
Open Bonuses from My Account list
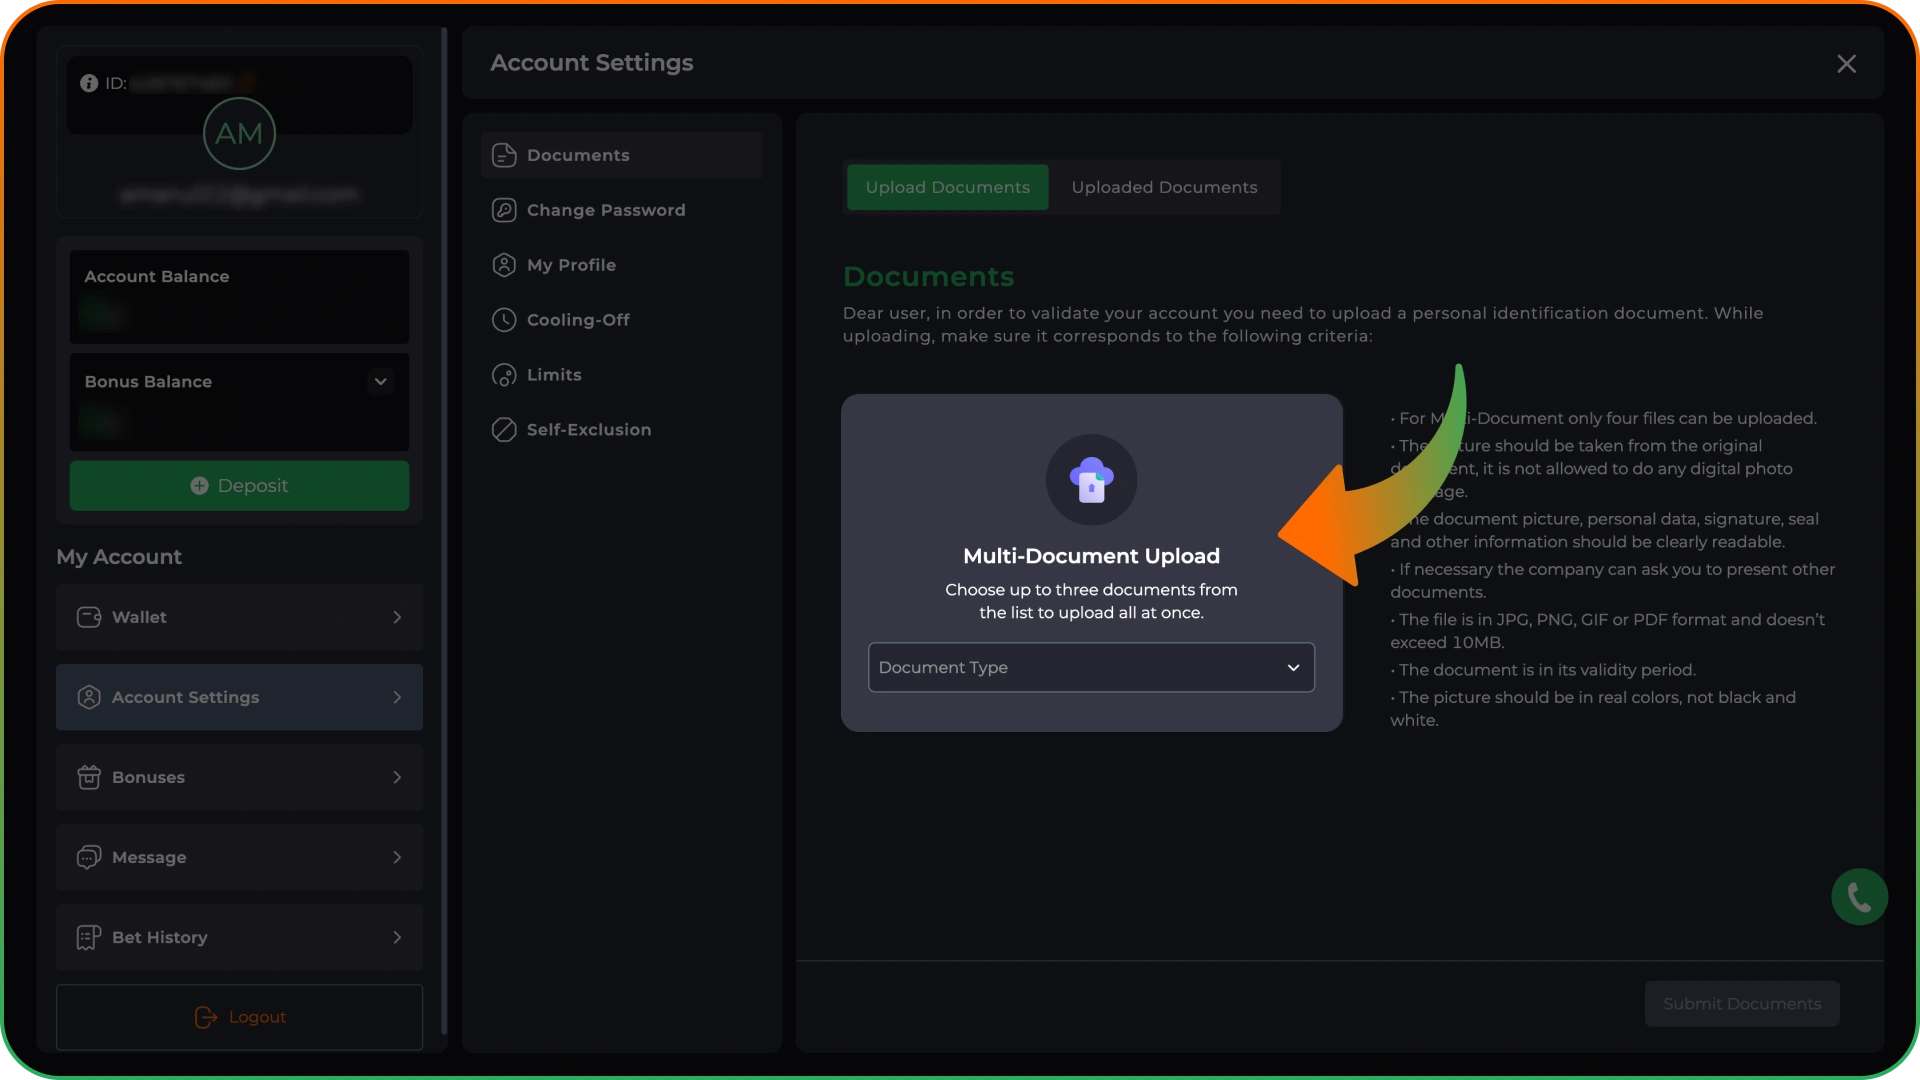tap(239, 777)
